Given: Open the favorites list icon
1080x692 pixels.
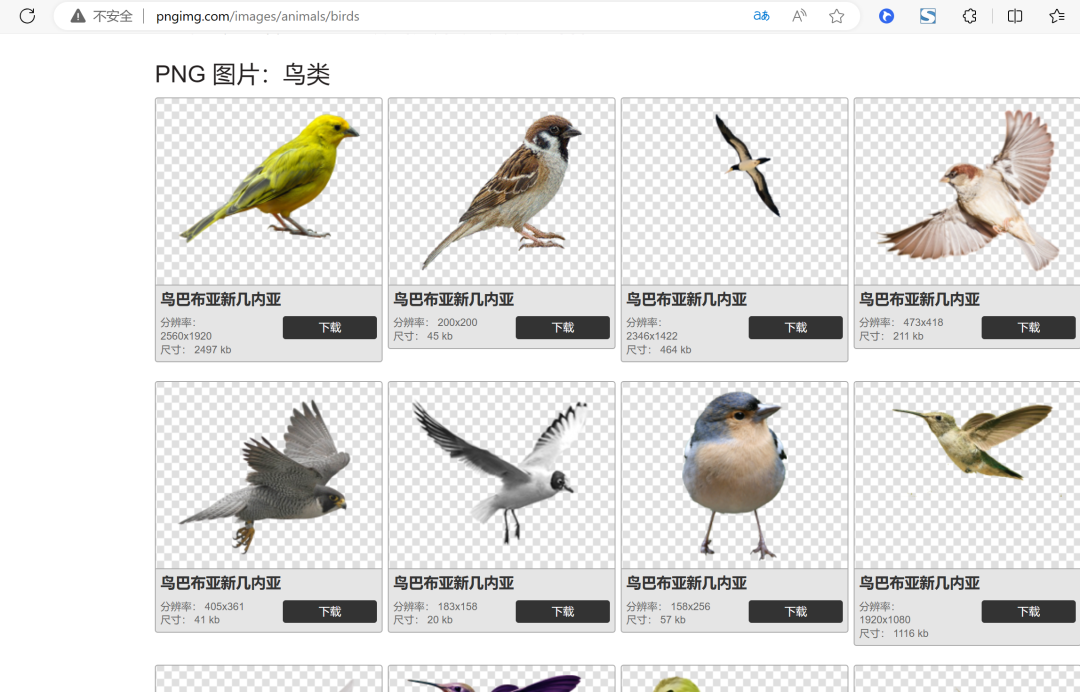Looking at the screenshot, I should click(1057, 16).
